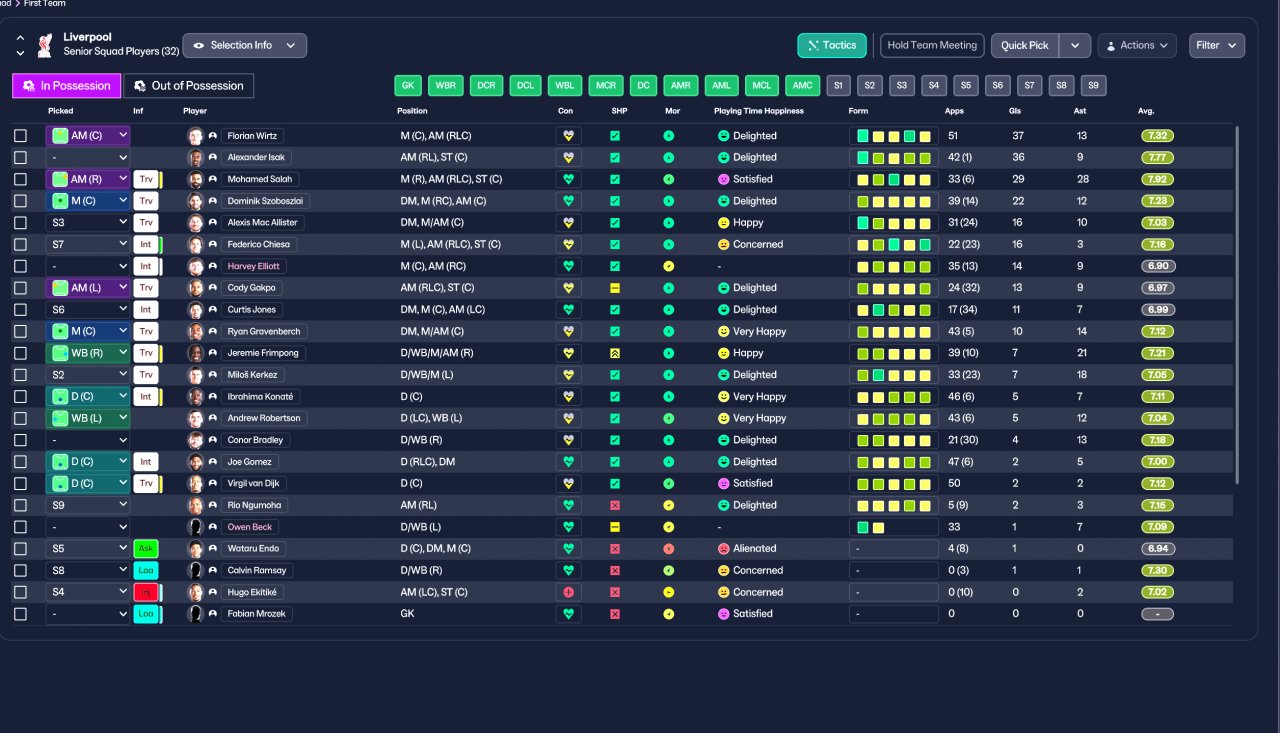Image resolution: width=1280 pixels, height=733 pixels.
Task: Open the Actions menu
Action: click(1136, 45)
